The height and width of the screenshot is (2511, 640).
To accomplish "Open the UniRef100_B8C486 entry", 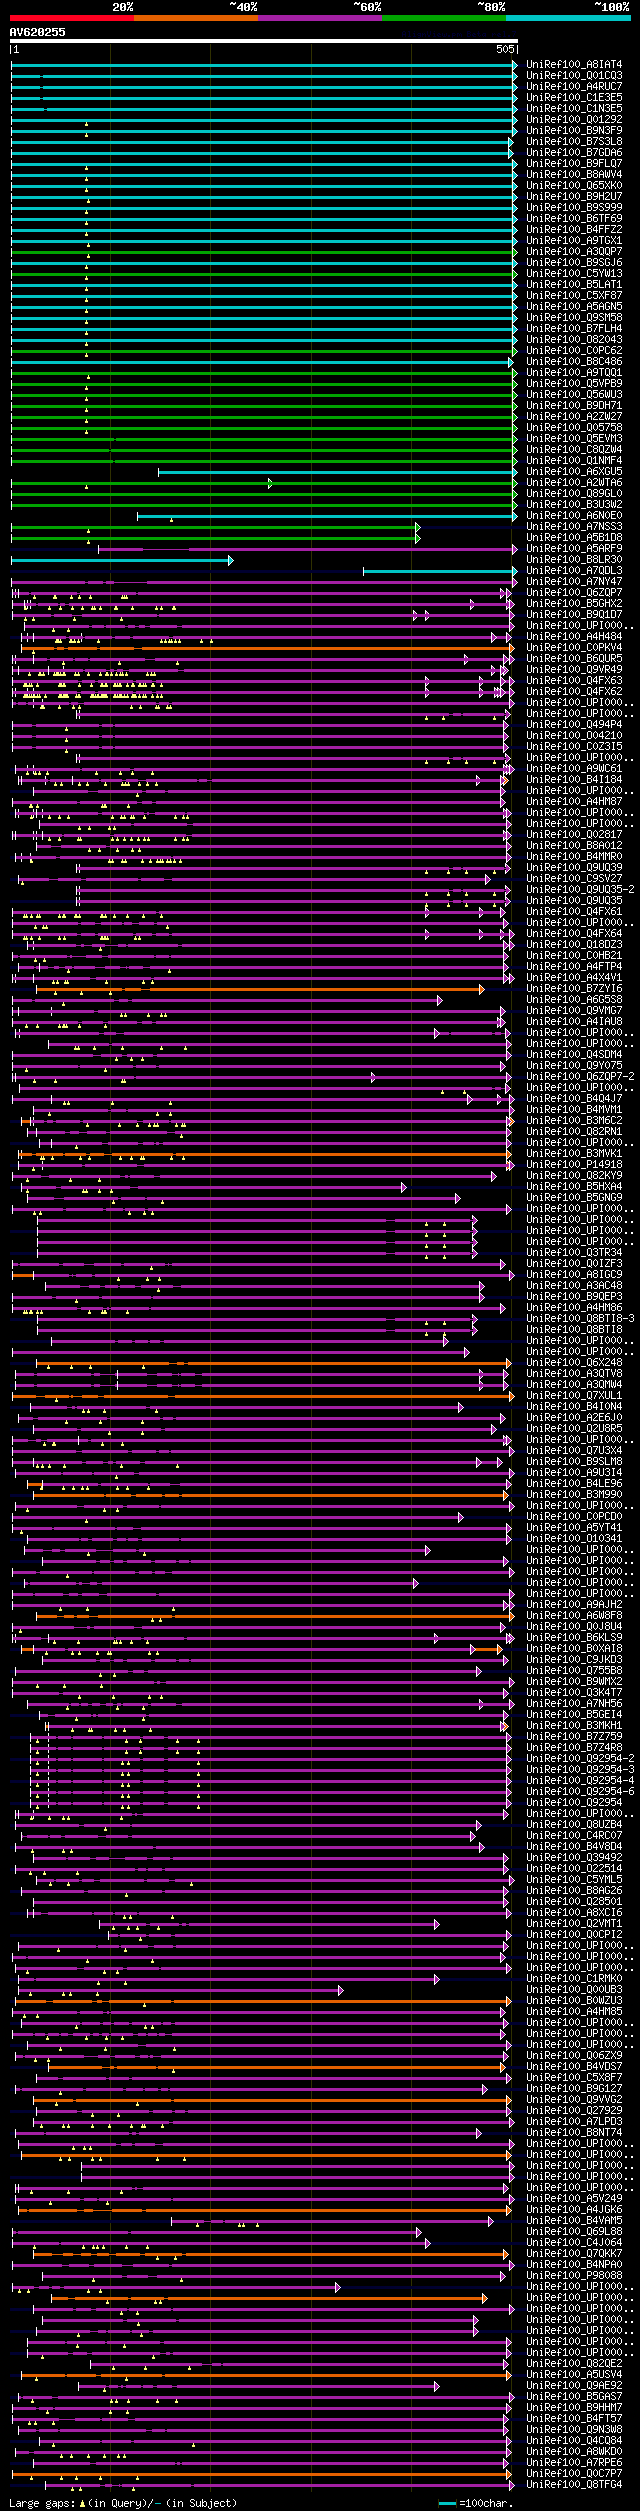I will pyautogui.click(x=574, y=362).
